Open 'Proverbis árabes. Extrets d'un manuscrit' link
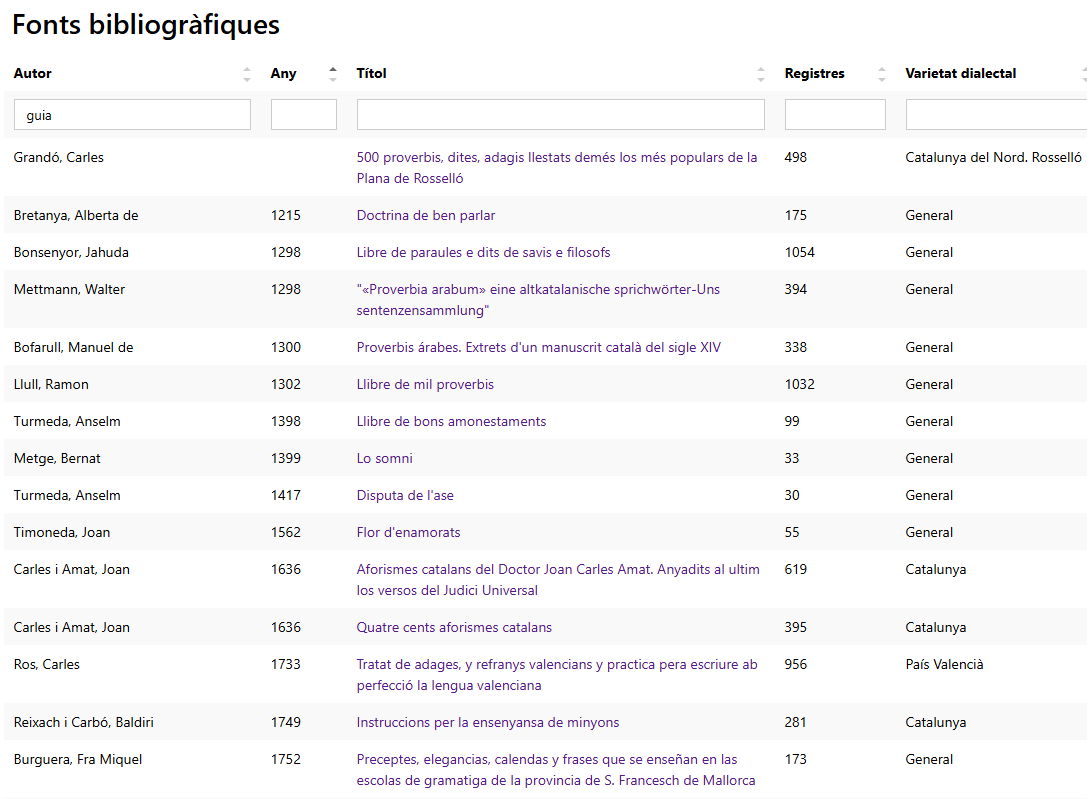The width and height of the screenshot is (1087, 799). (539, 347)
